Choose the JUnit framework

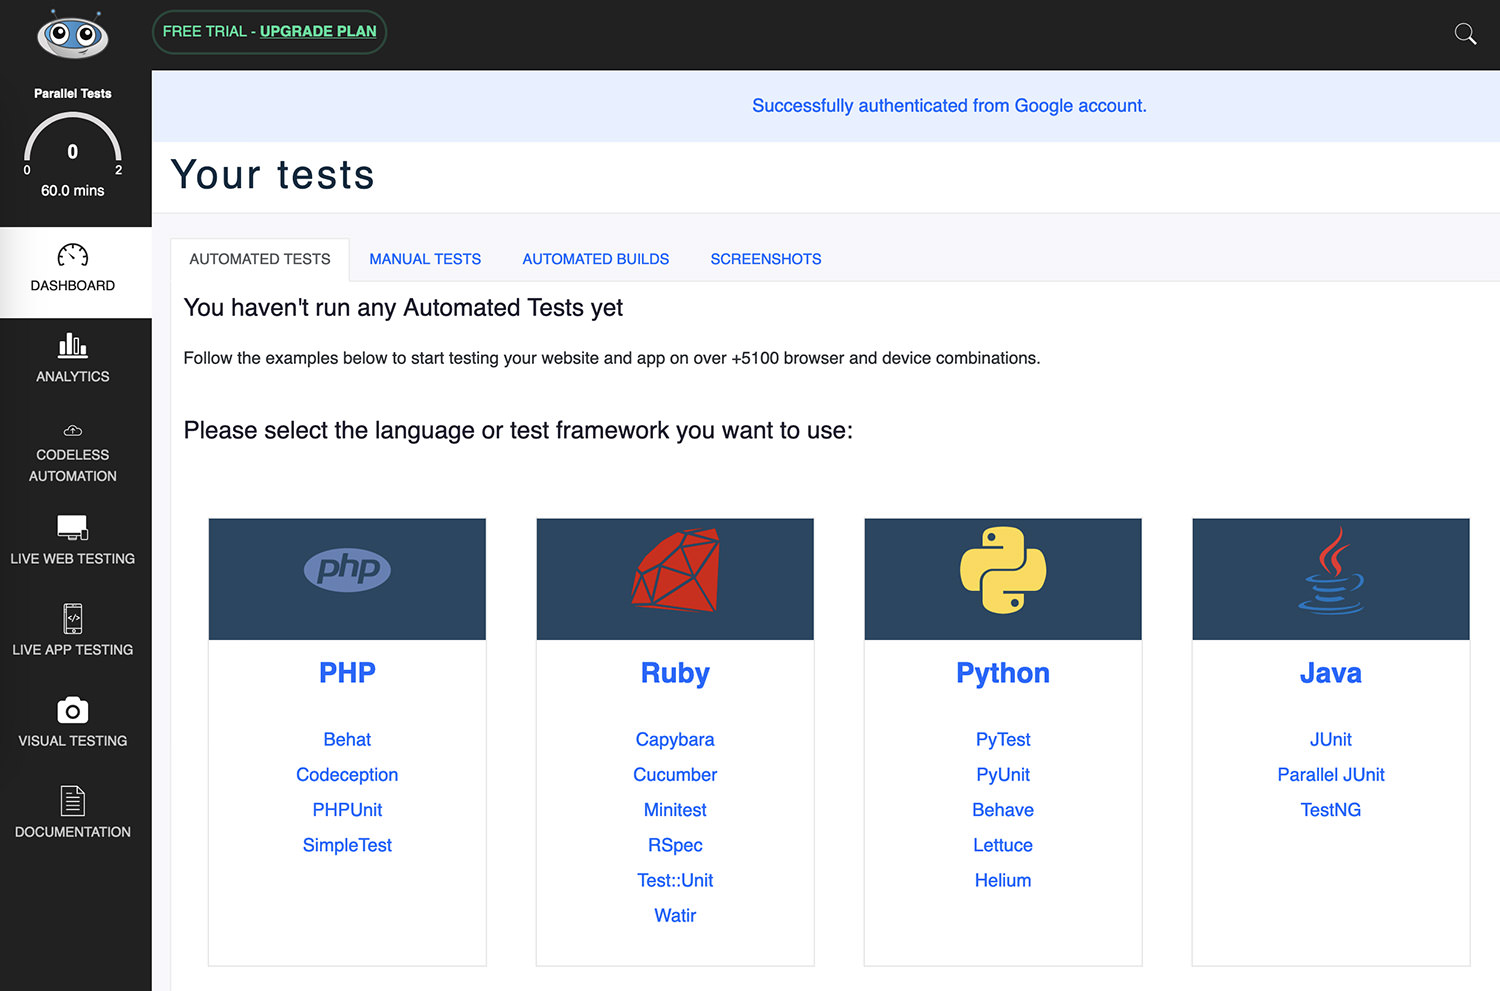tap(1331, 739)
